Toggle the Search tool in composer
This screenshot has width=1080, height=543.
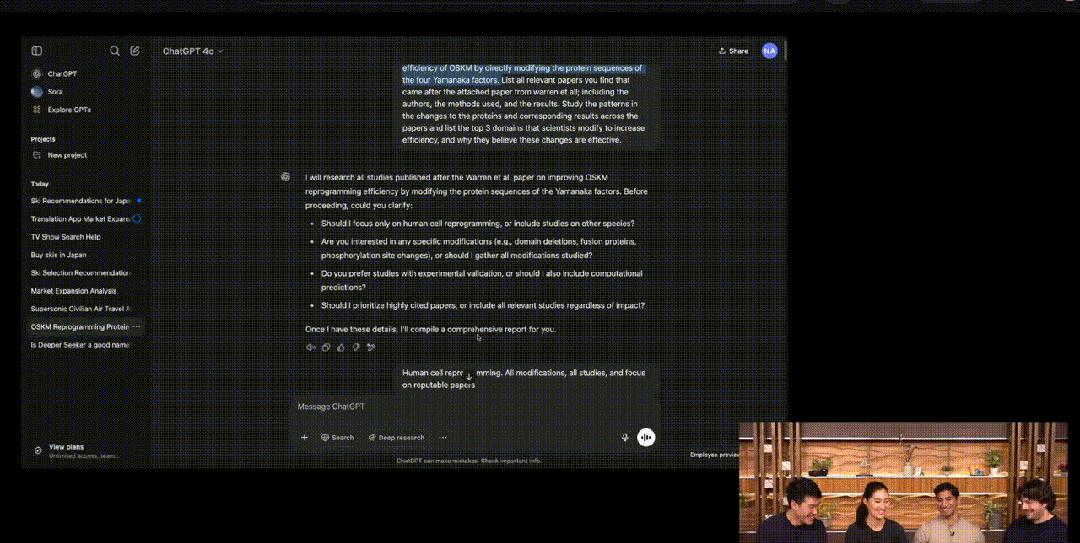point(338,438)
